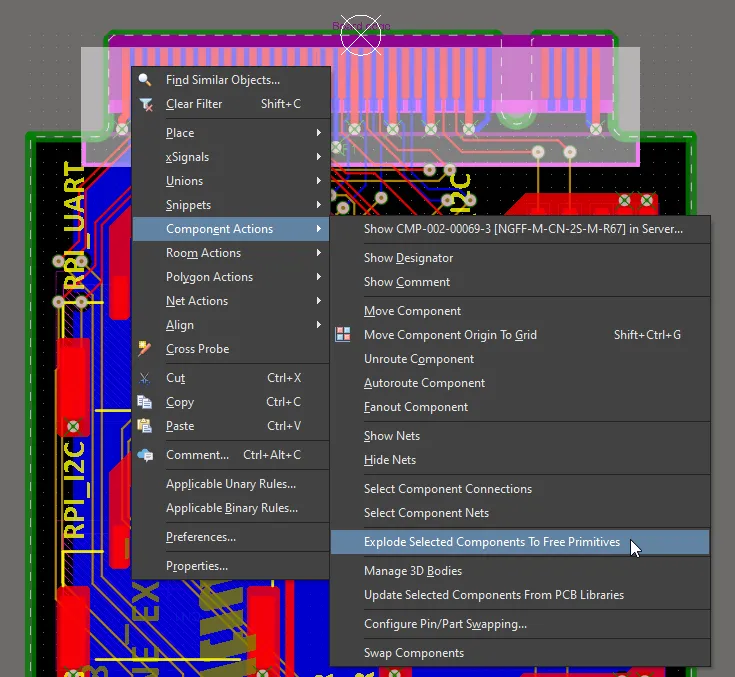Choose Select Component Connections
Screen dimensions: 735x677
point(520,489)
